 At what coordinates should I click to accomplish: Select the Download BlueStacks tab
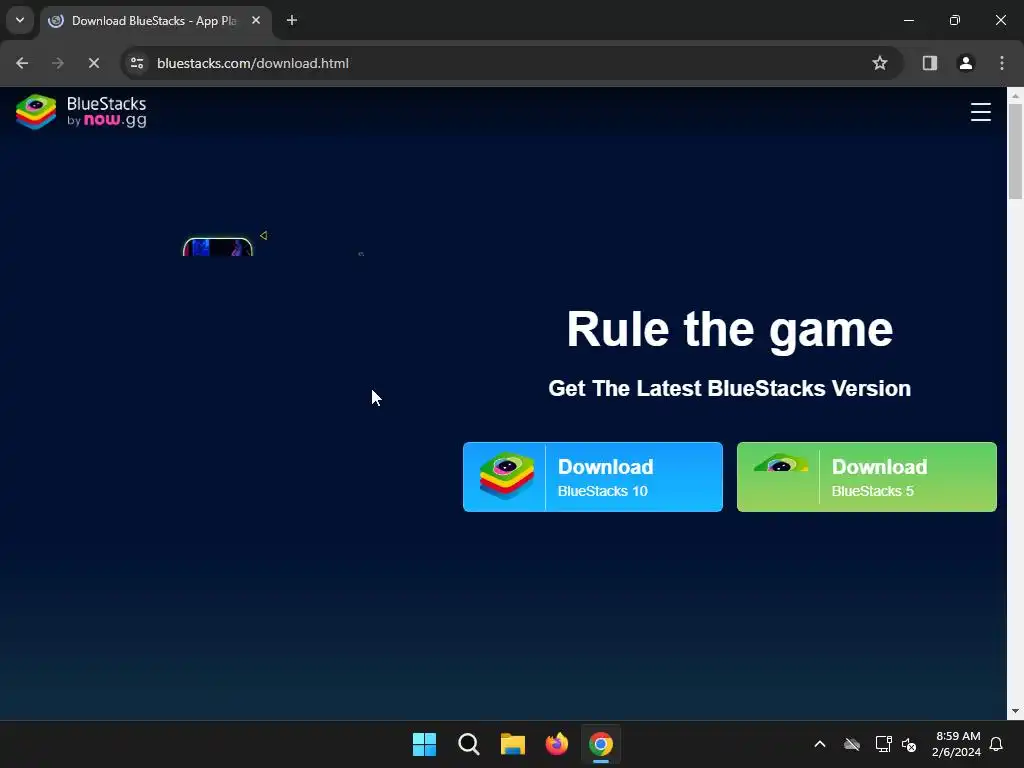pos(156,21)
